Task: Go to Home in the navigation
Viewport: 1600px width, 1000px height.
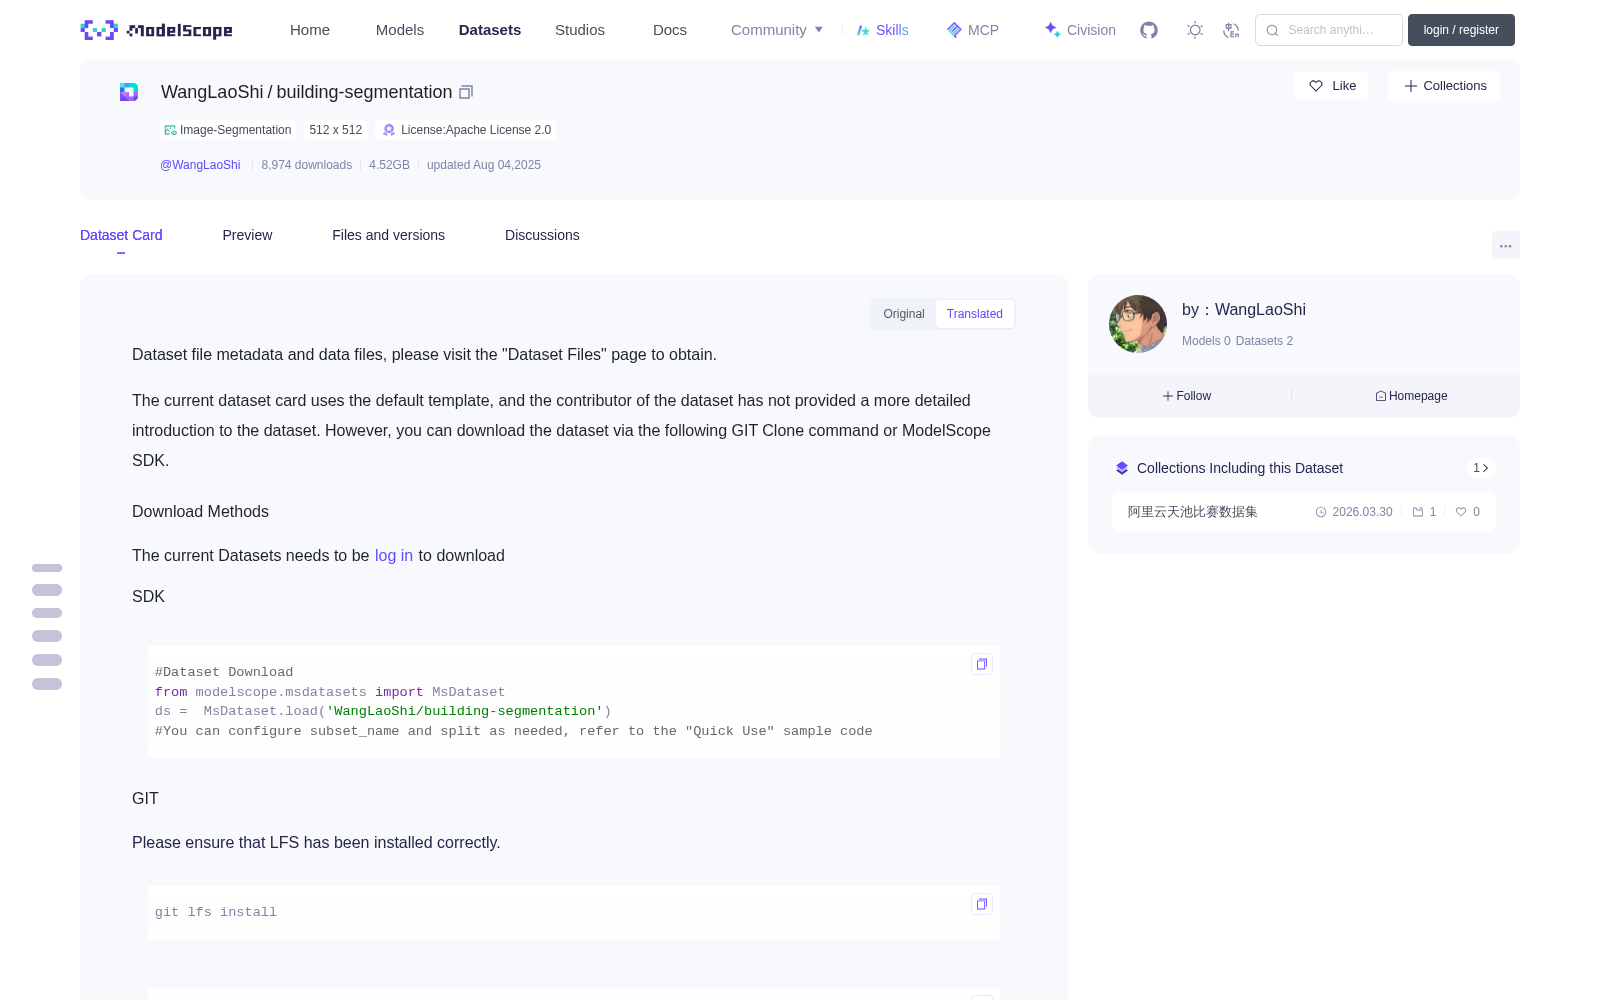Action: (310, 30)
